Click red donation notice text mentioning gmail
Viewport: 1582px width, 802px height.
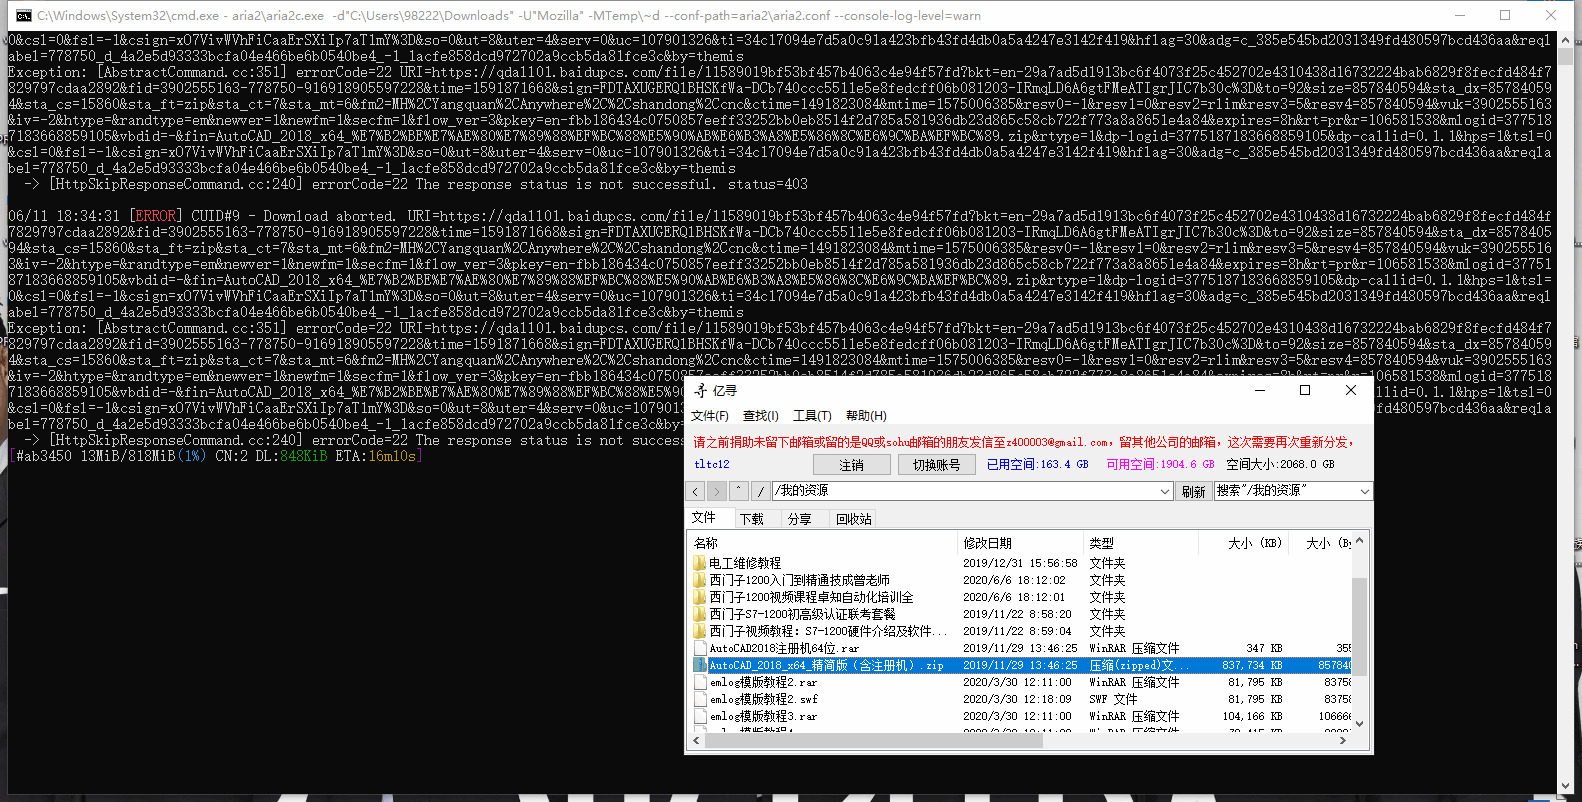coord(1024,441)
